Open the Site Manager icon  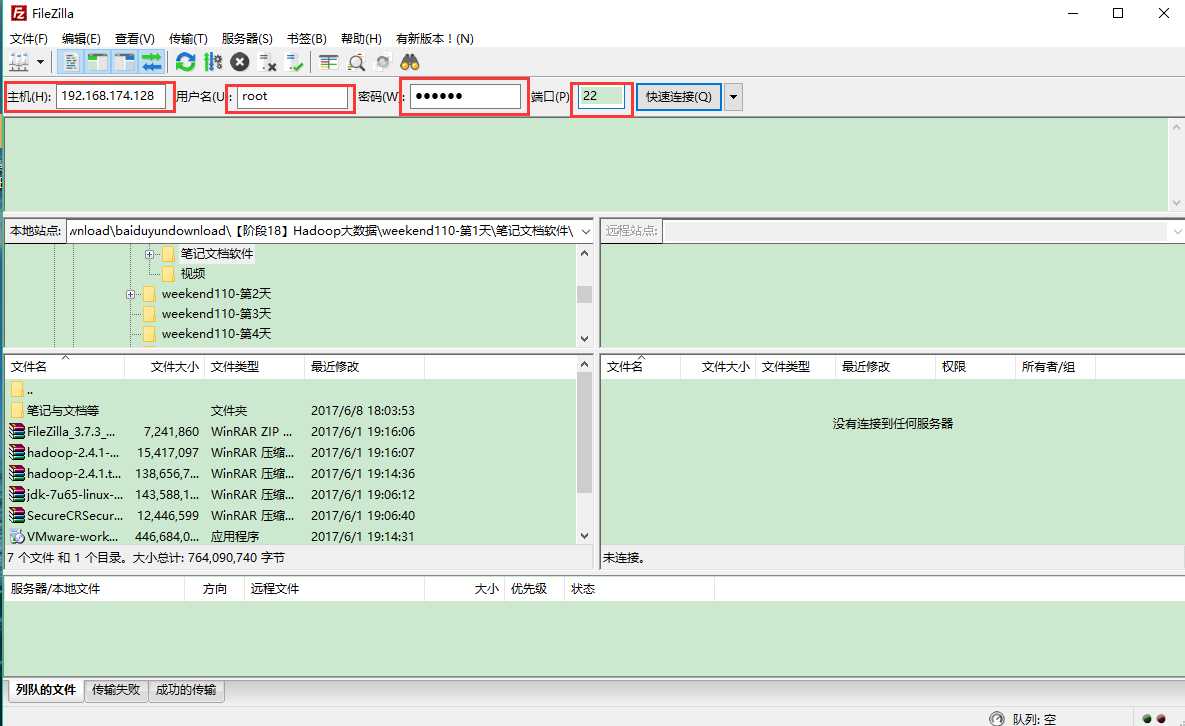(x=19, y=62)
